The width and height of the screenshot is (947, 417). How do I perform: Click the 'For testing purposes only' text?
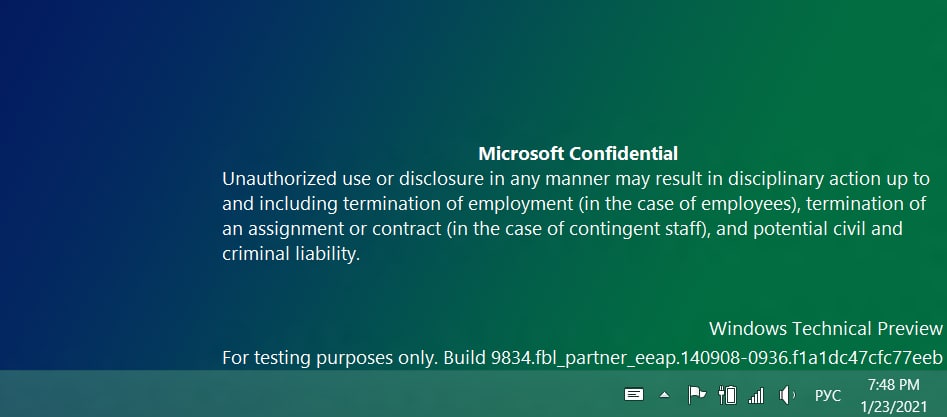pyautogui.click(x=329, y=358)
